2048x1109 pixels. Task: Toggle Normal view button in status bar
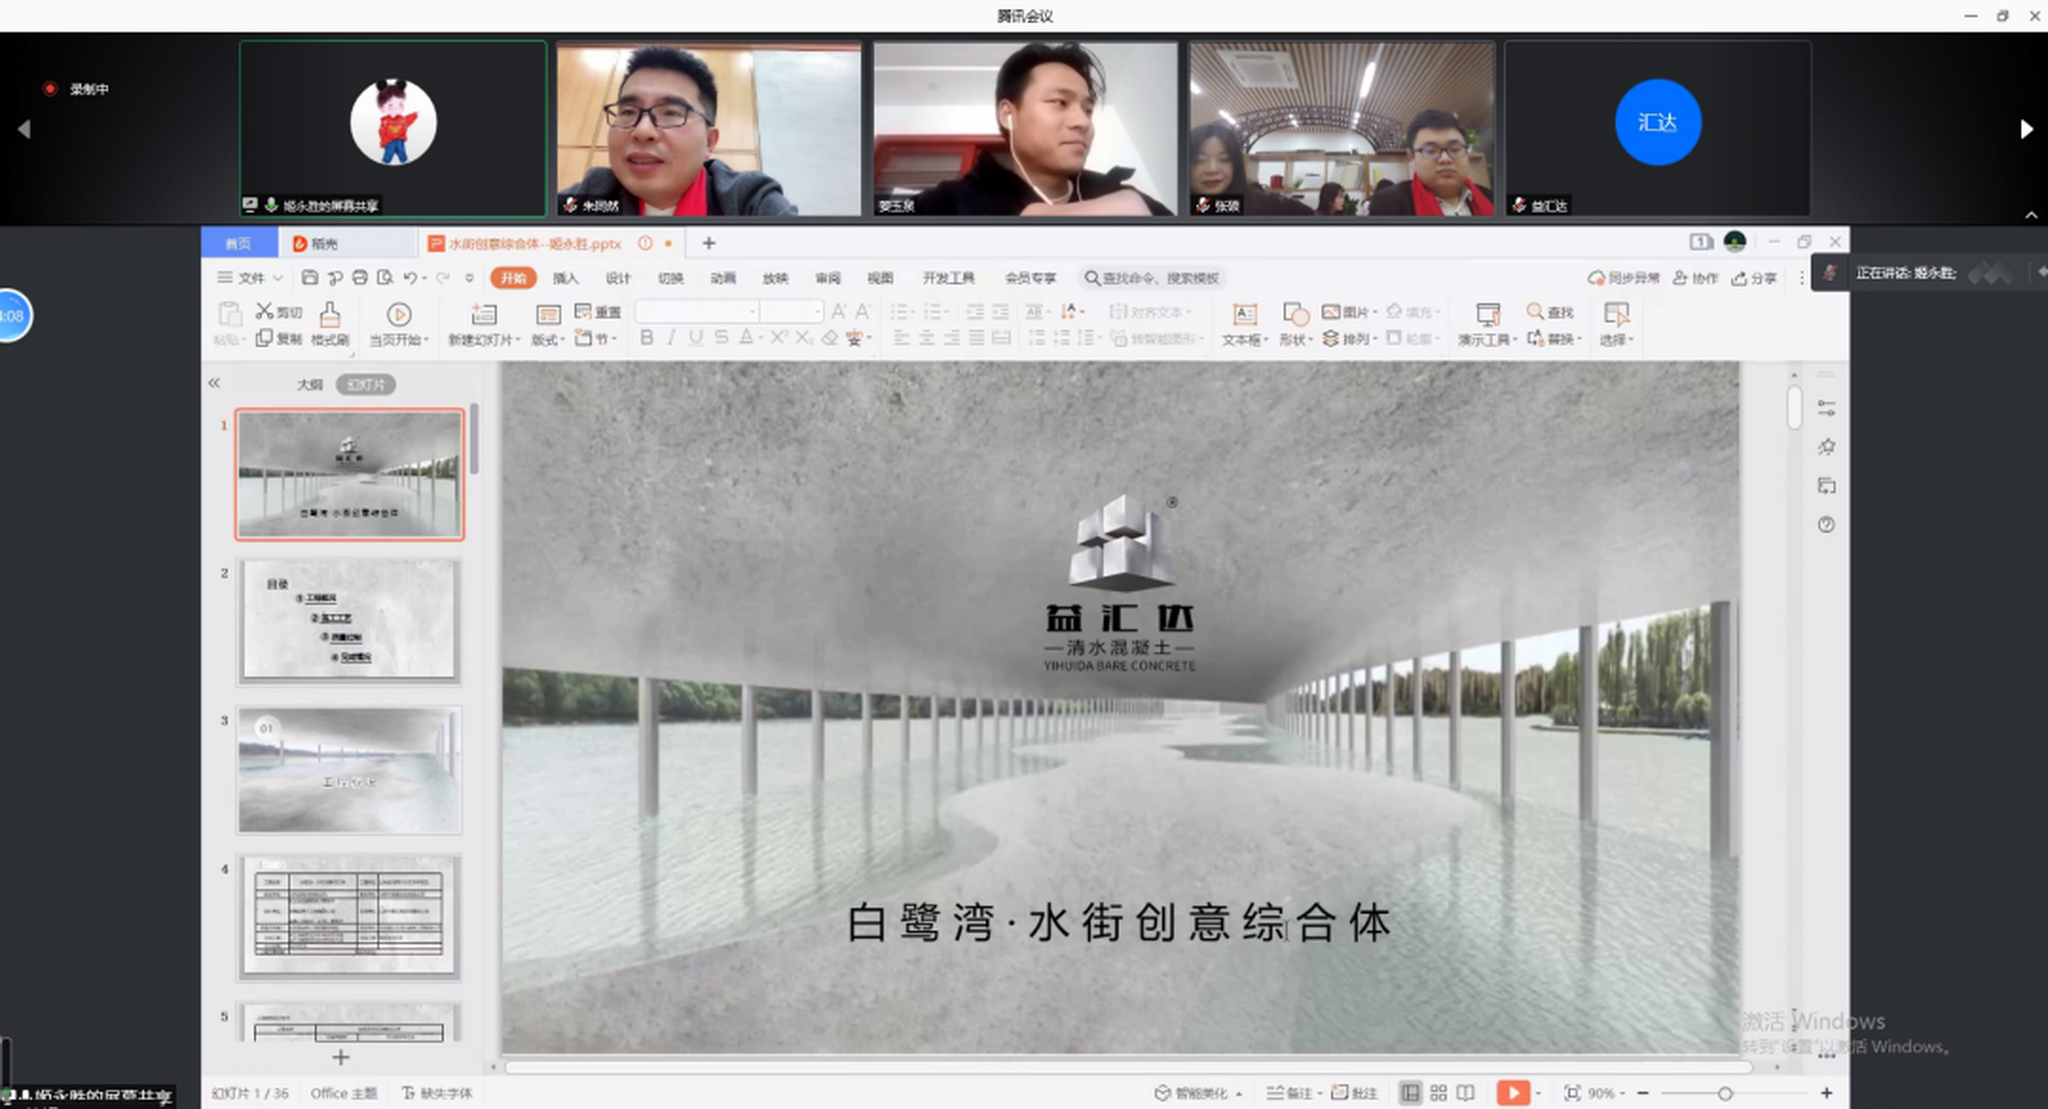pyautogui.click(x=1410, y=1093)
